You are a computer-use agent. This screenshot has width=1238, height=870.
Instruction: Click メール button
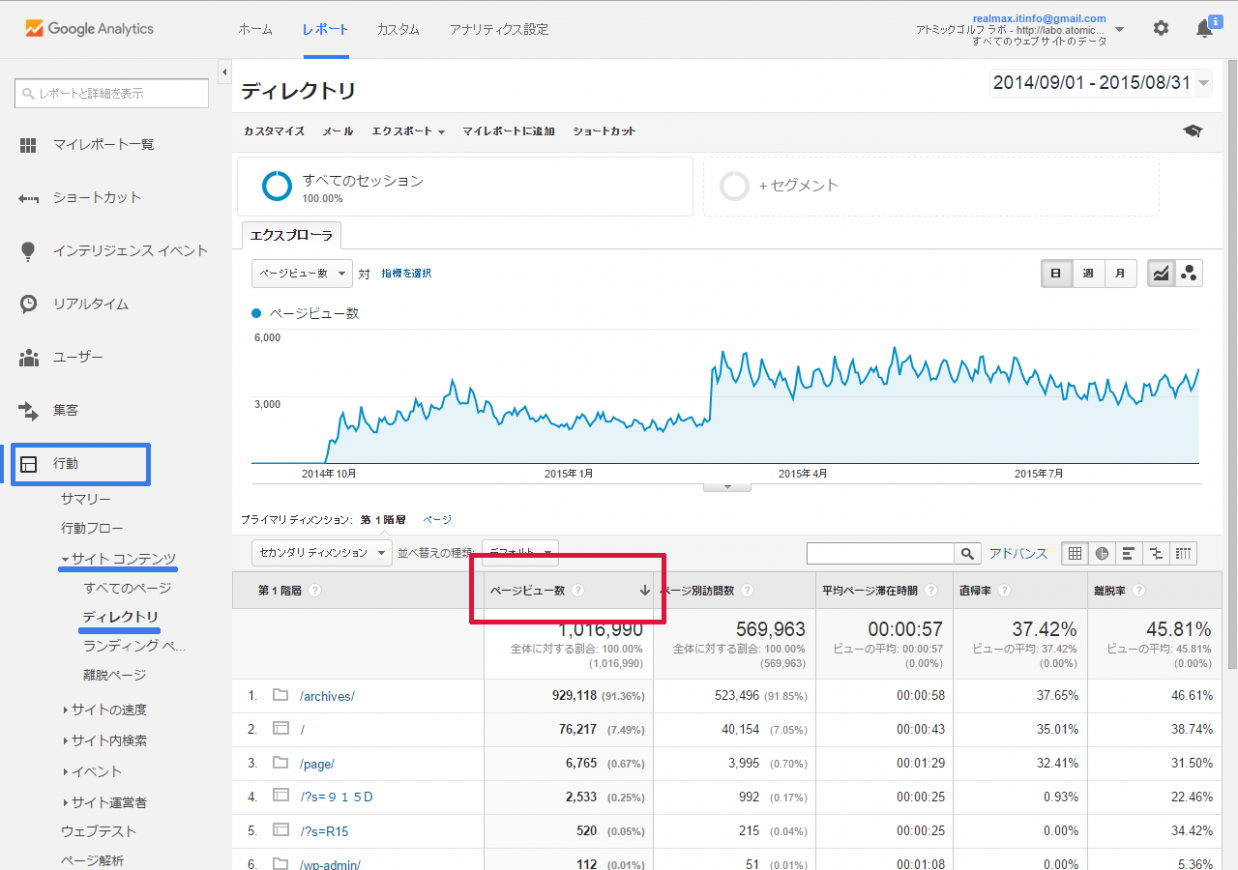tap(337, 131)
